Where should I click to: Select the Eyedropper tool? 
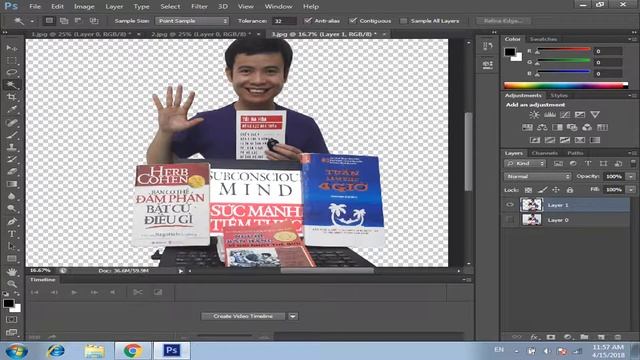11,109
